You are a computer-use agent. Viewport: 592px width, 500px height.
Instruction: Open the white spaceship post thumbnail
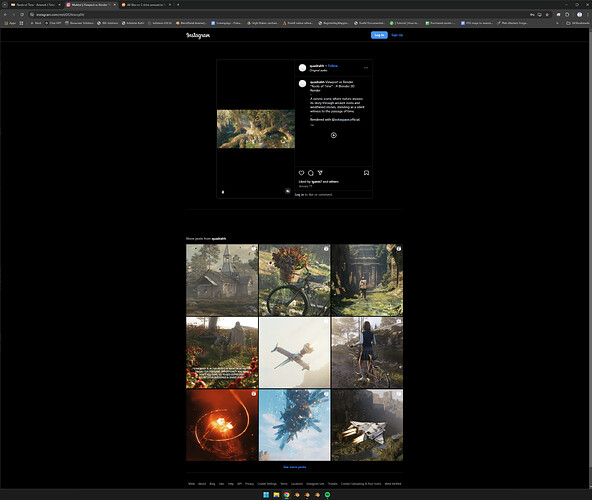click(367, 425)
